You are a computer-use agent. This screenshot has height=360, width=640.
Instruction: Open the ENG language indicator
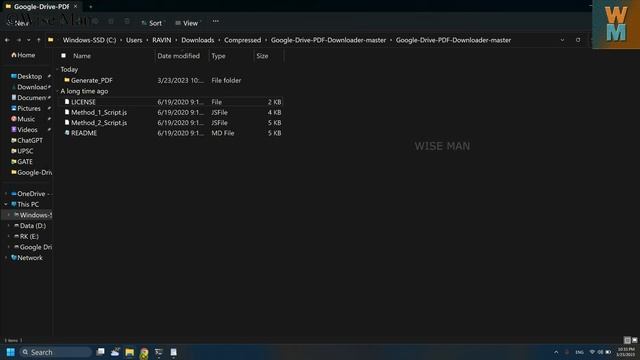click(579, 352)
